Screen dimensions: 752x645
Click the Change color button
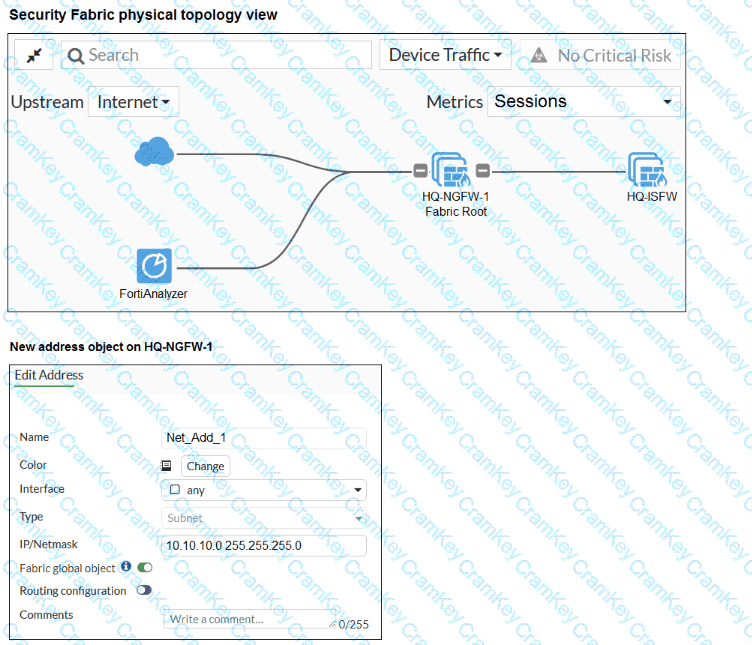pos(205,466)
